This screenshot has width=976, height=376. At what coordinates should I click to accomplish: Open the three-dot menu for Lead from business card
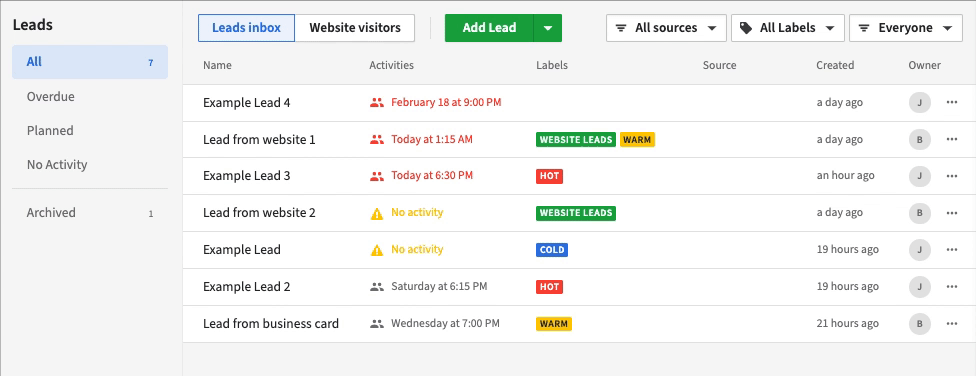click(x=951, y=324)
